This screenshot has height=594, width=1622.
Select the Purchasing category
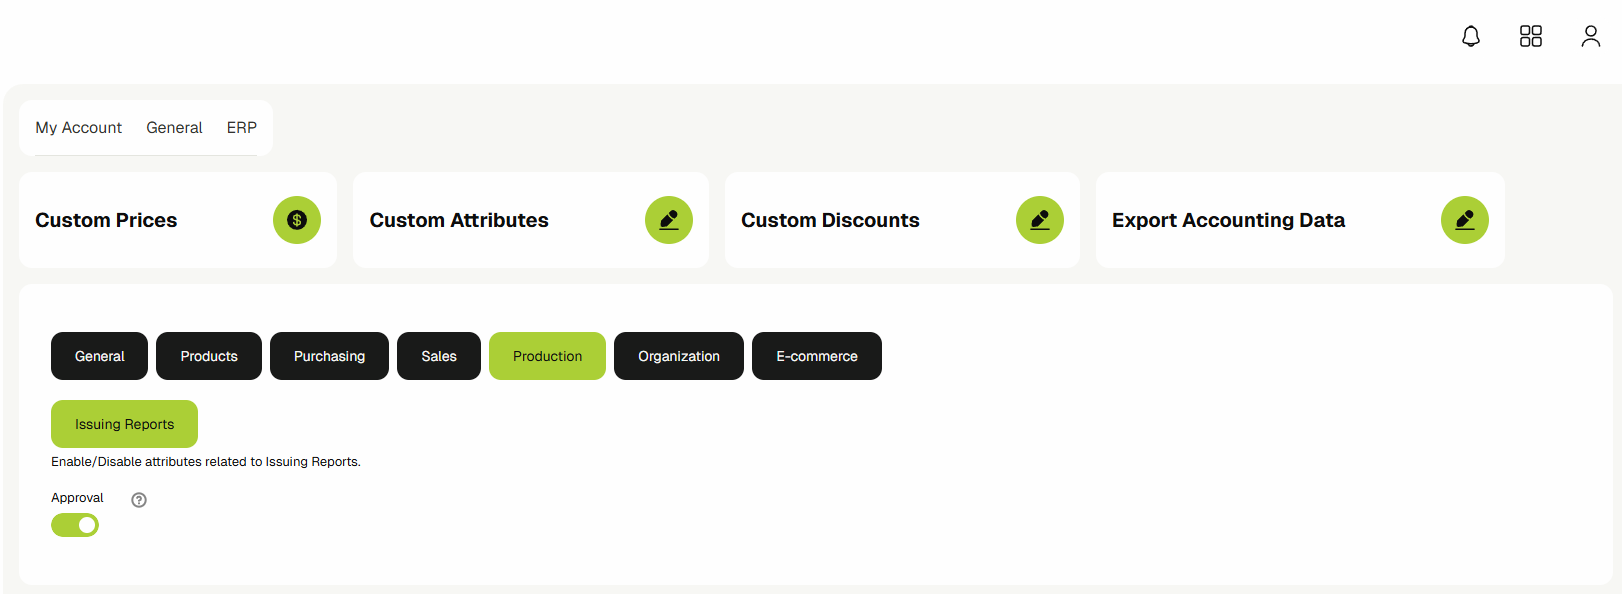pyautogui.click(x=329, y=355)
